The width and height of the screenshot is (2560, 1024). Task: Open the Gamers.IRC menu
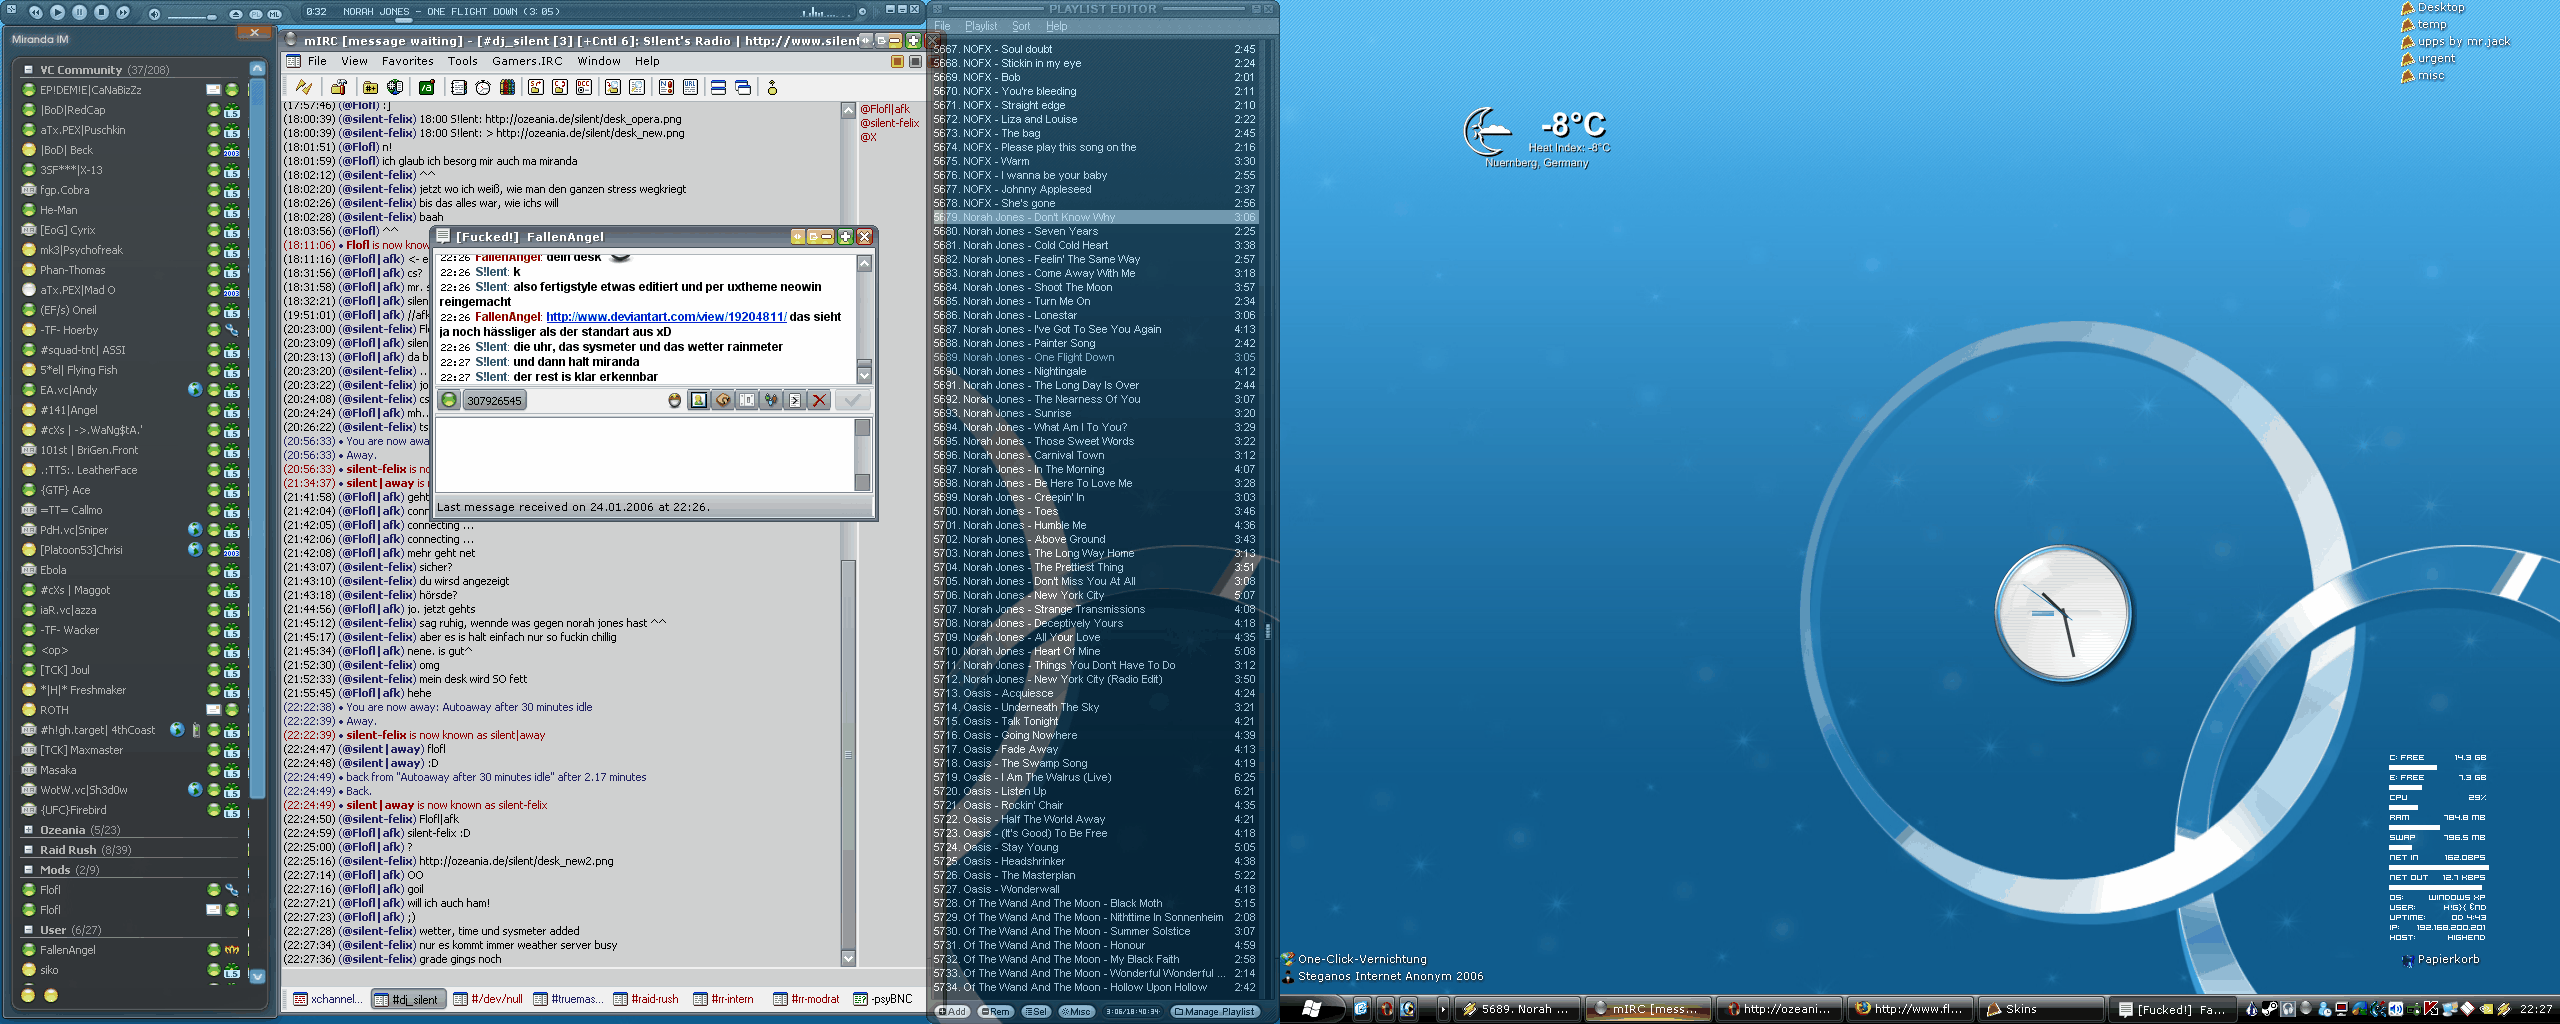coord(527,62)
